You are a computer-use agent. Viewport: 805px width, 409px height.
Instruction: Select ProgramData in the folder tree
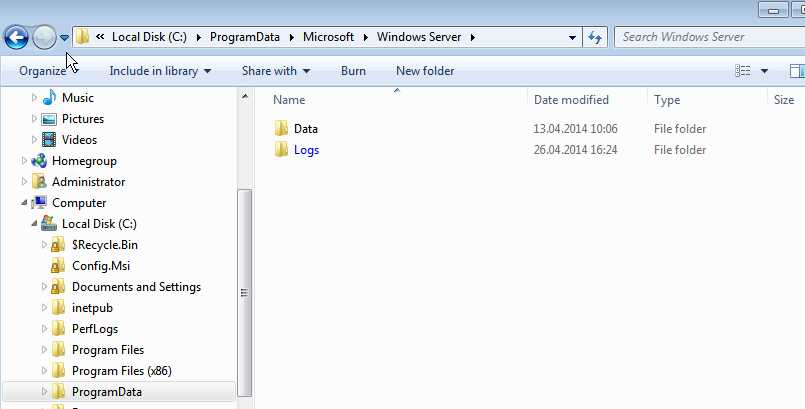pos(107,392)
